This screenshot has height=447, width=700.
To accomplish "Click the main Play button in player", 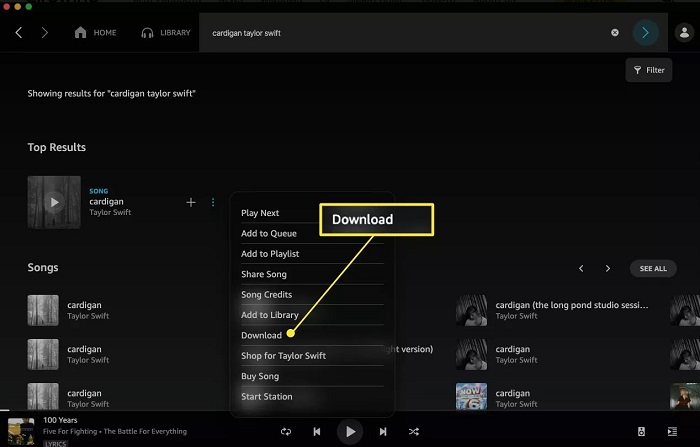I will click(x=350, y=432).
